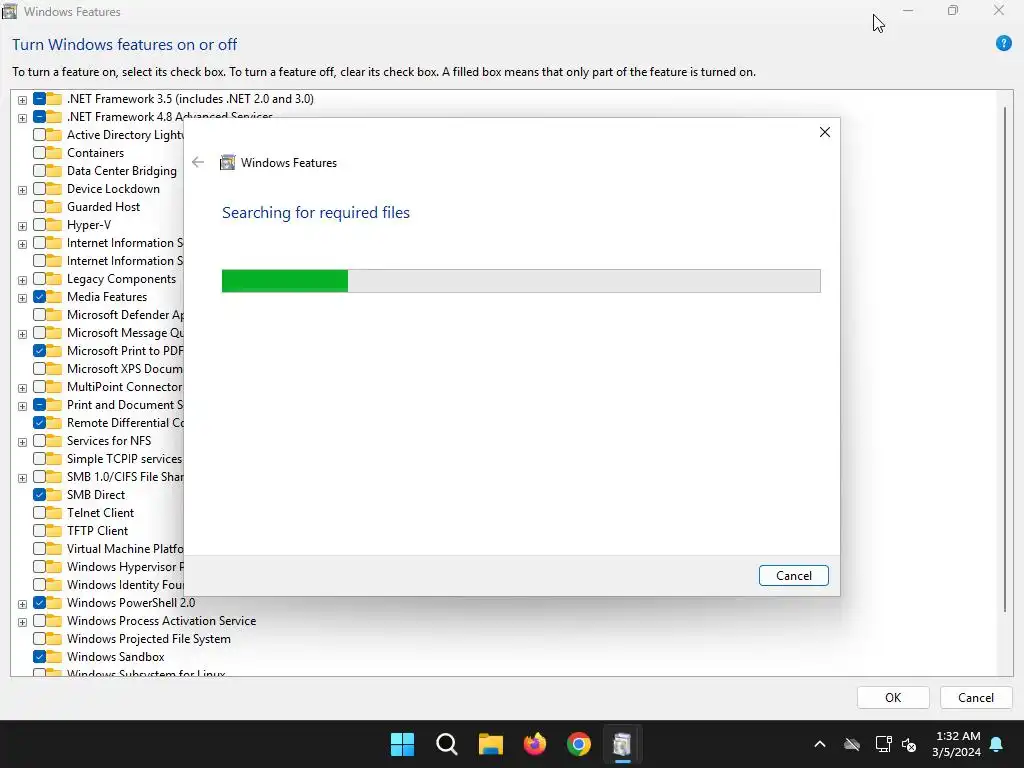
Task: Click the folder icon beside Guarded Host
Action: [54, 207]
